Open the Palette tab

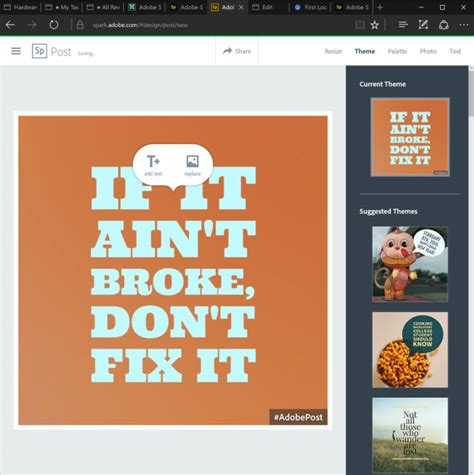[397, 51]
